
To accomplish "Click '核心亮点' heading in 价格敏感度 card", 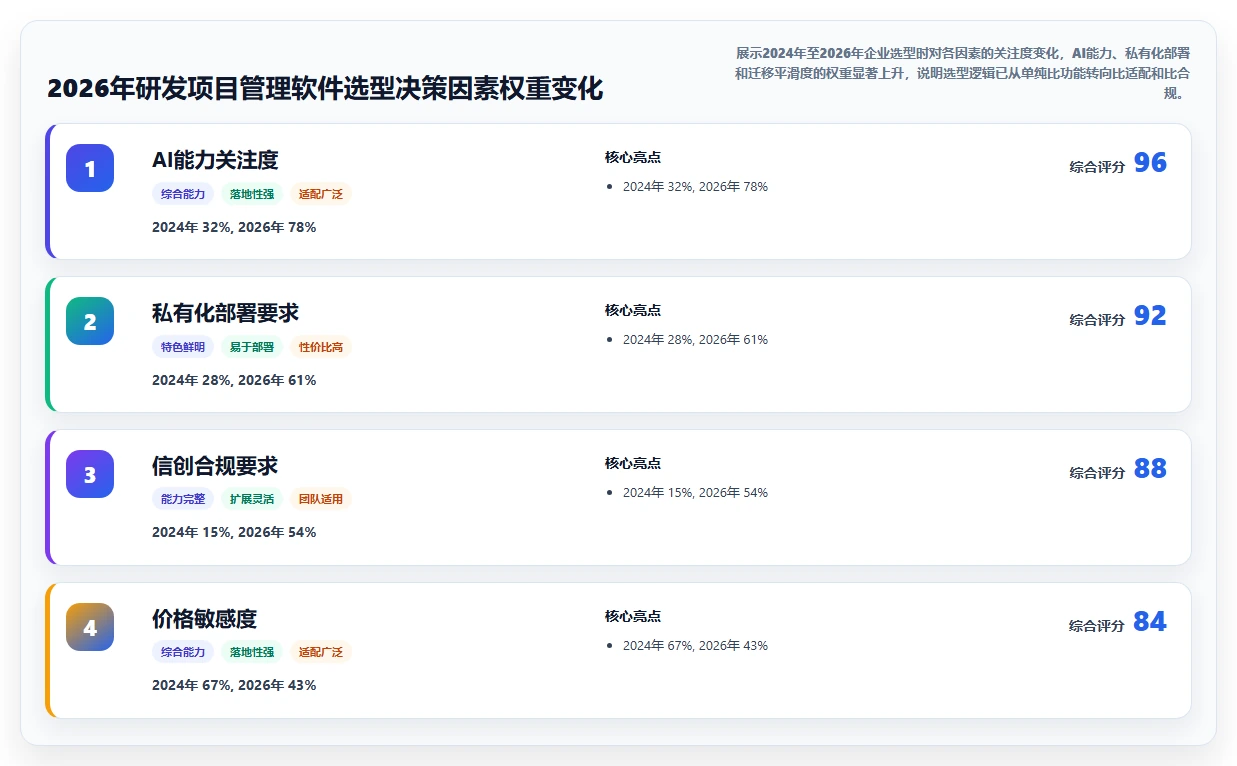I will coord(633,616).
